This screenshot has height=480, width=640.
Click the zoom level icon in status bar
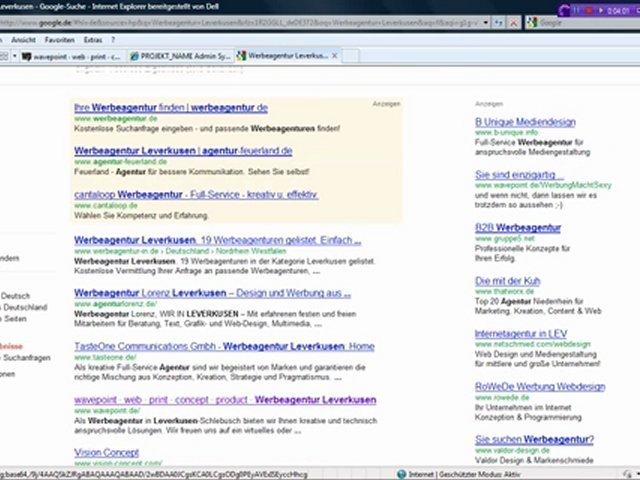coord(627,474)
